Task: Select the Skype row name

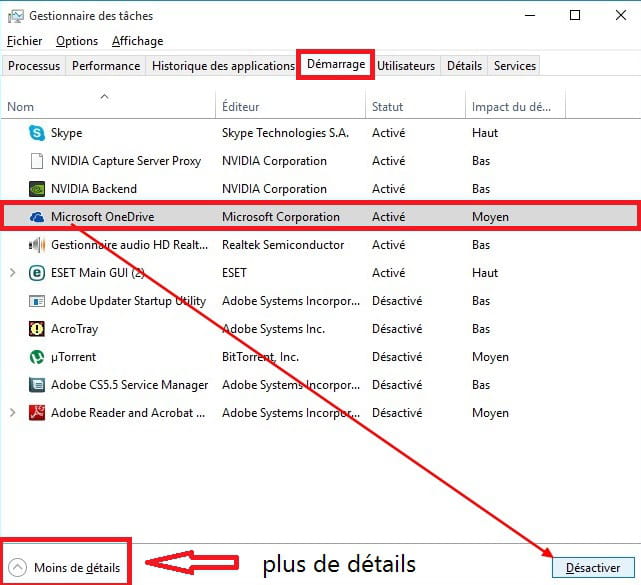Action: (66, 133)
